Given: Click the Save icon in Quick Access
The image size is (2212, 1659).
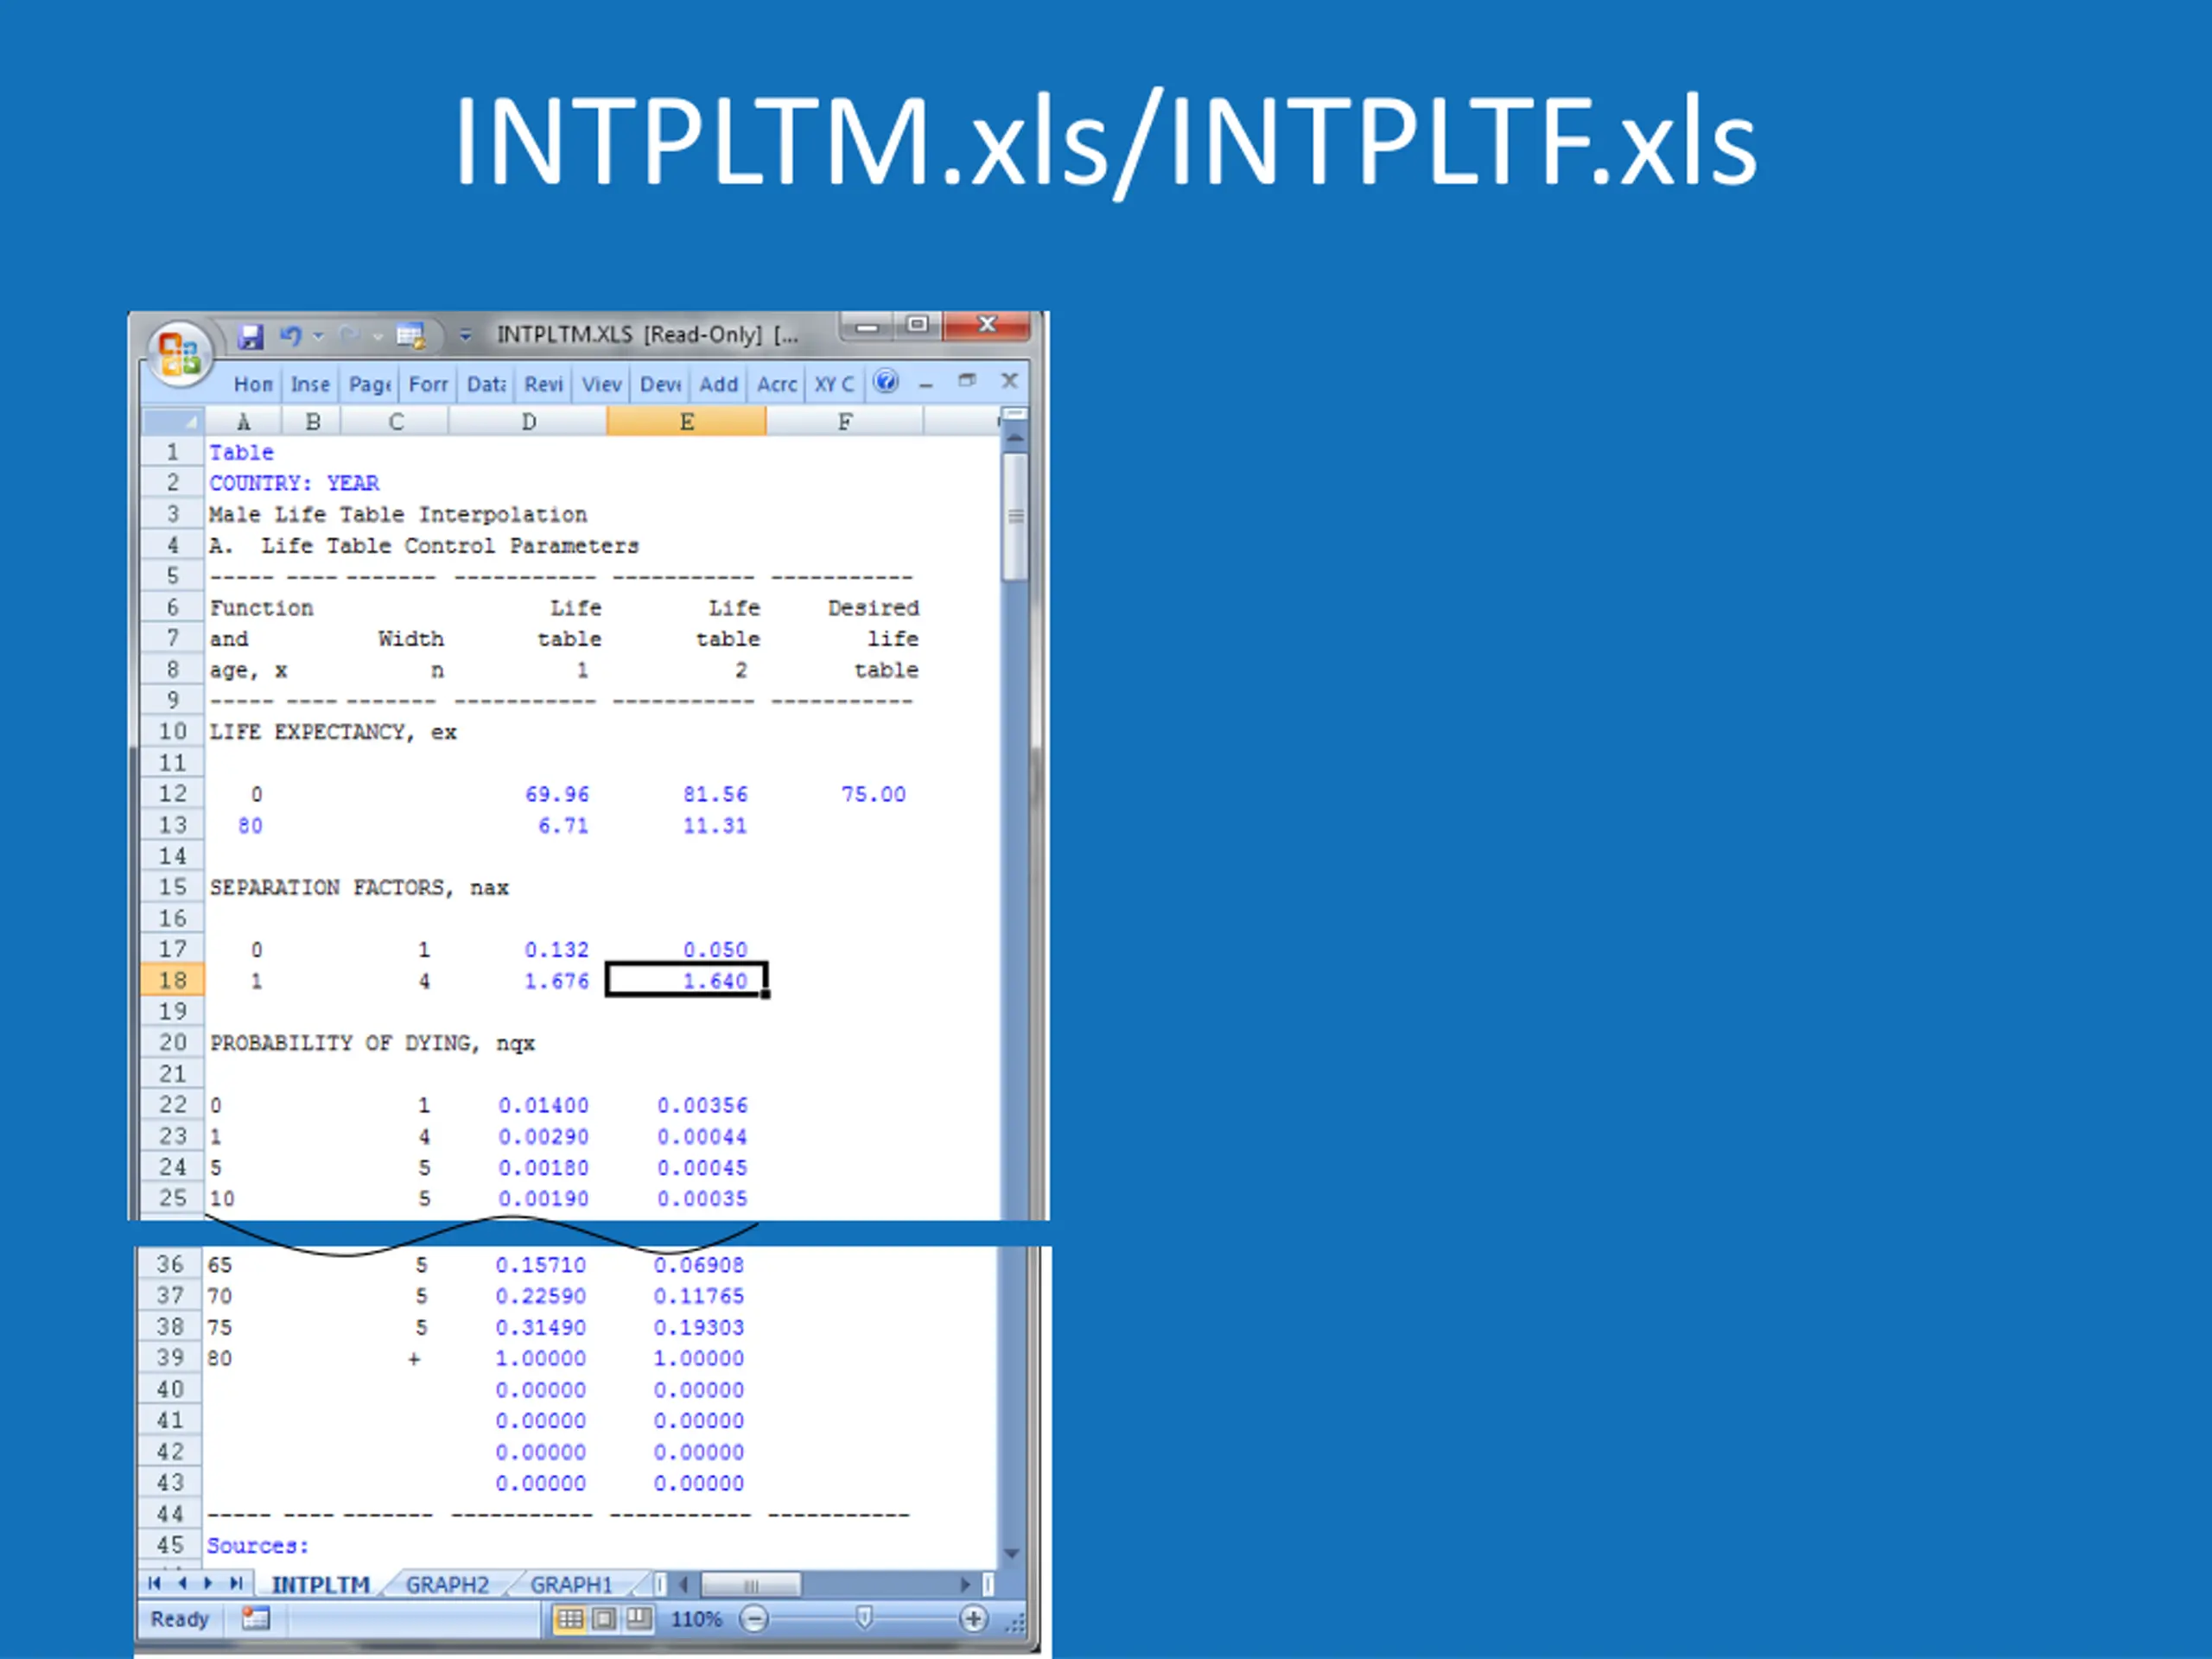Looking at the screenshot, I should point(250,336).
